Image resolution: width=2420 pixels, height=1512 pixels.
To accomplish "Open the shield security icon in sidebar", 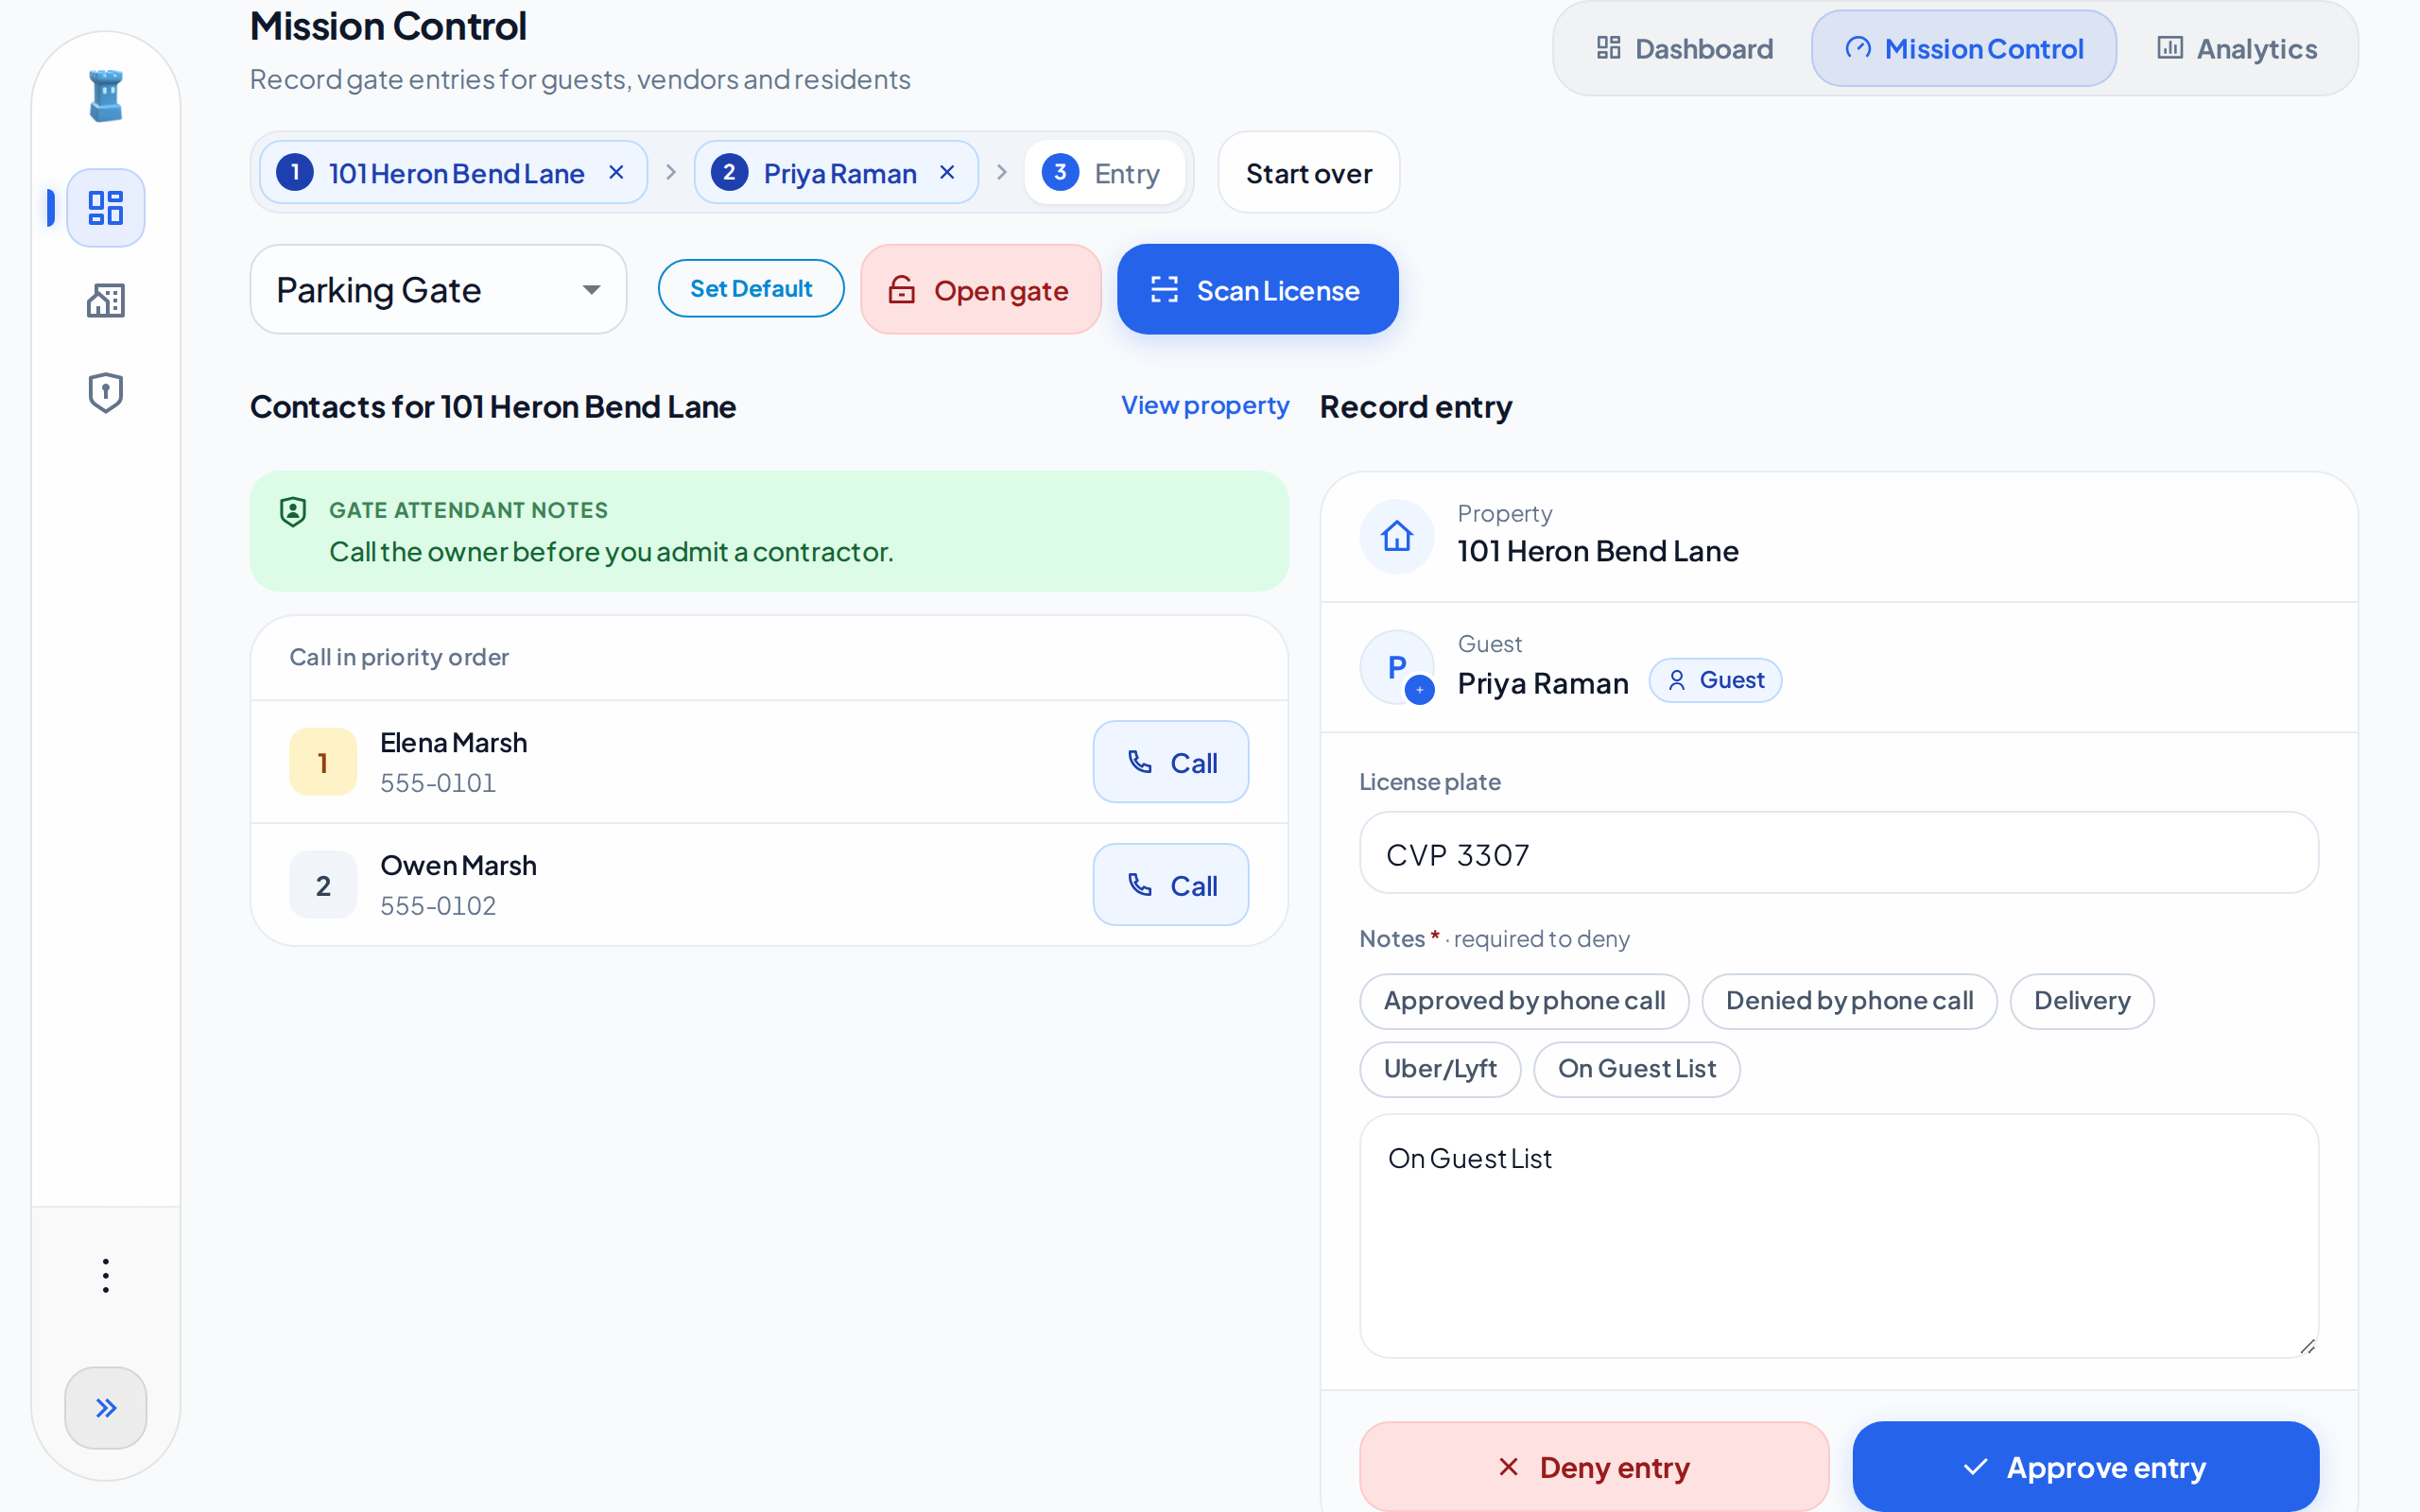I will point(105,393).
